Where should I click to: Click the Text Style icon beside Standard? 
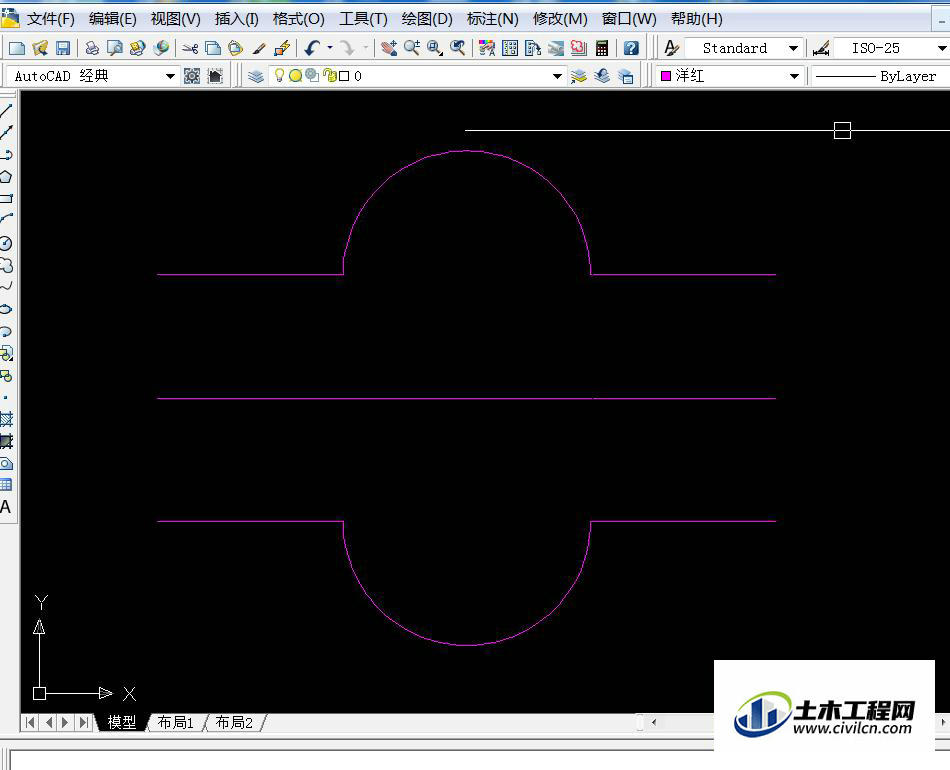pyautogui.click(x=671, y=48)
